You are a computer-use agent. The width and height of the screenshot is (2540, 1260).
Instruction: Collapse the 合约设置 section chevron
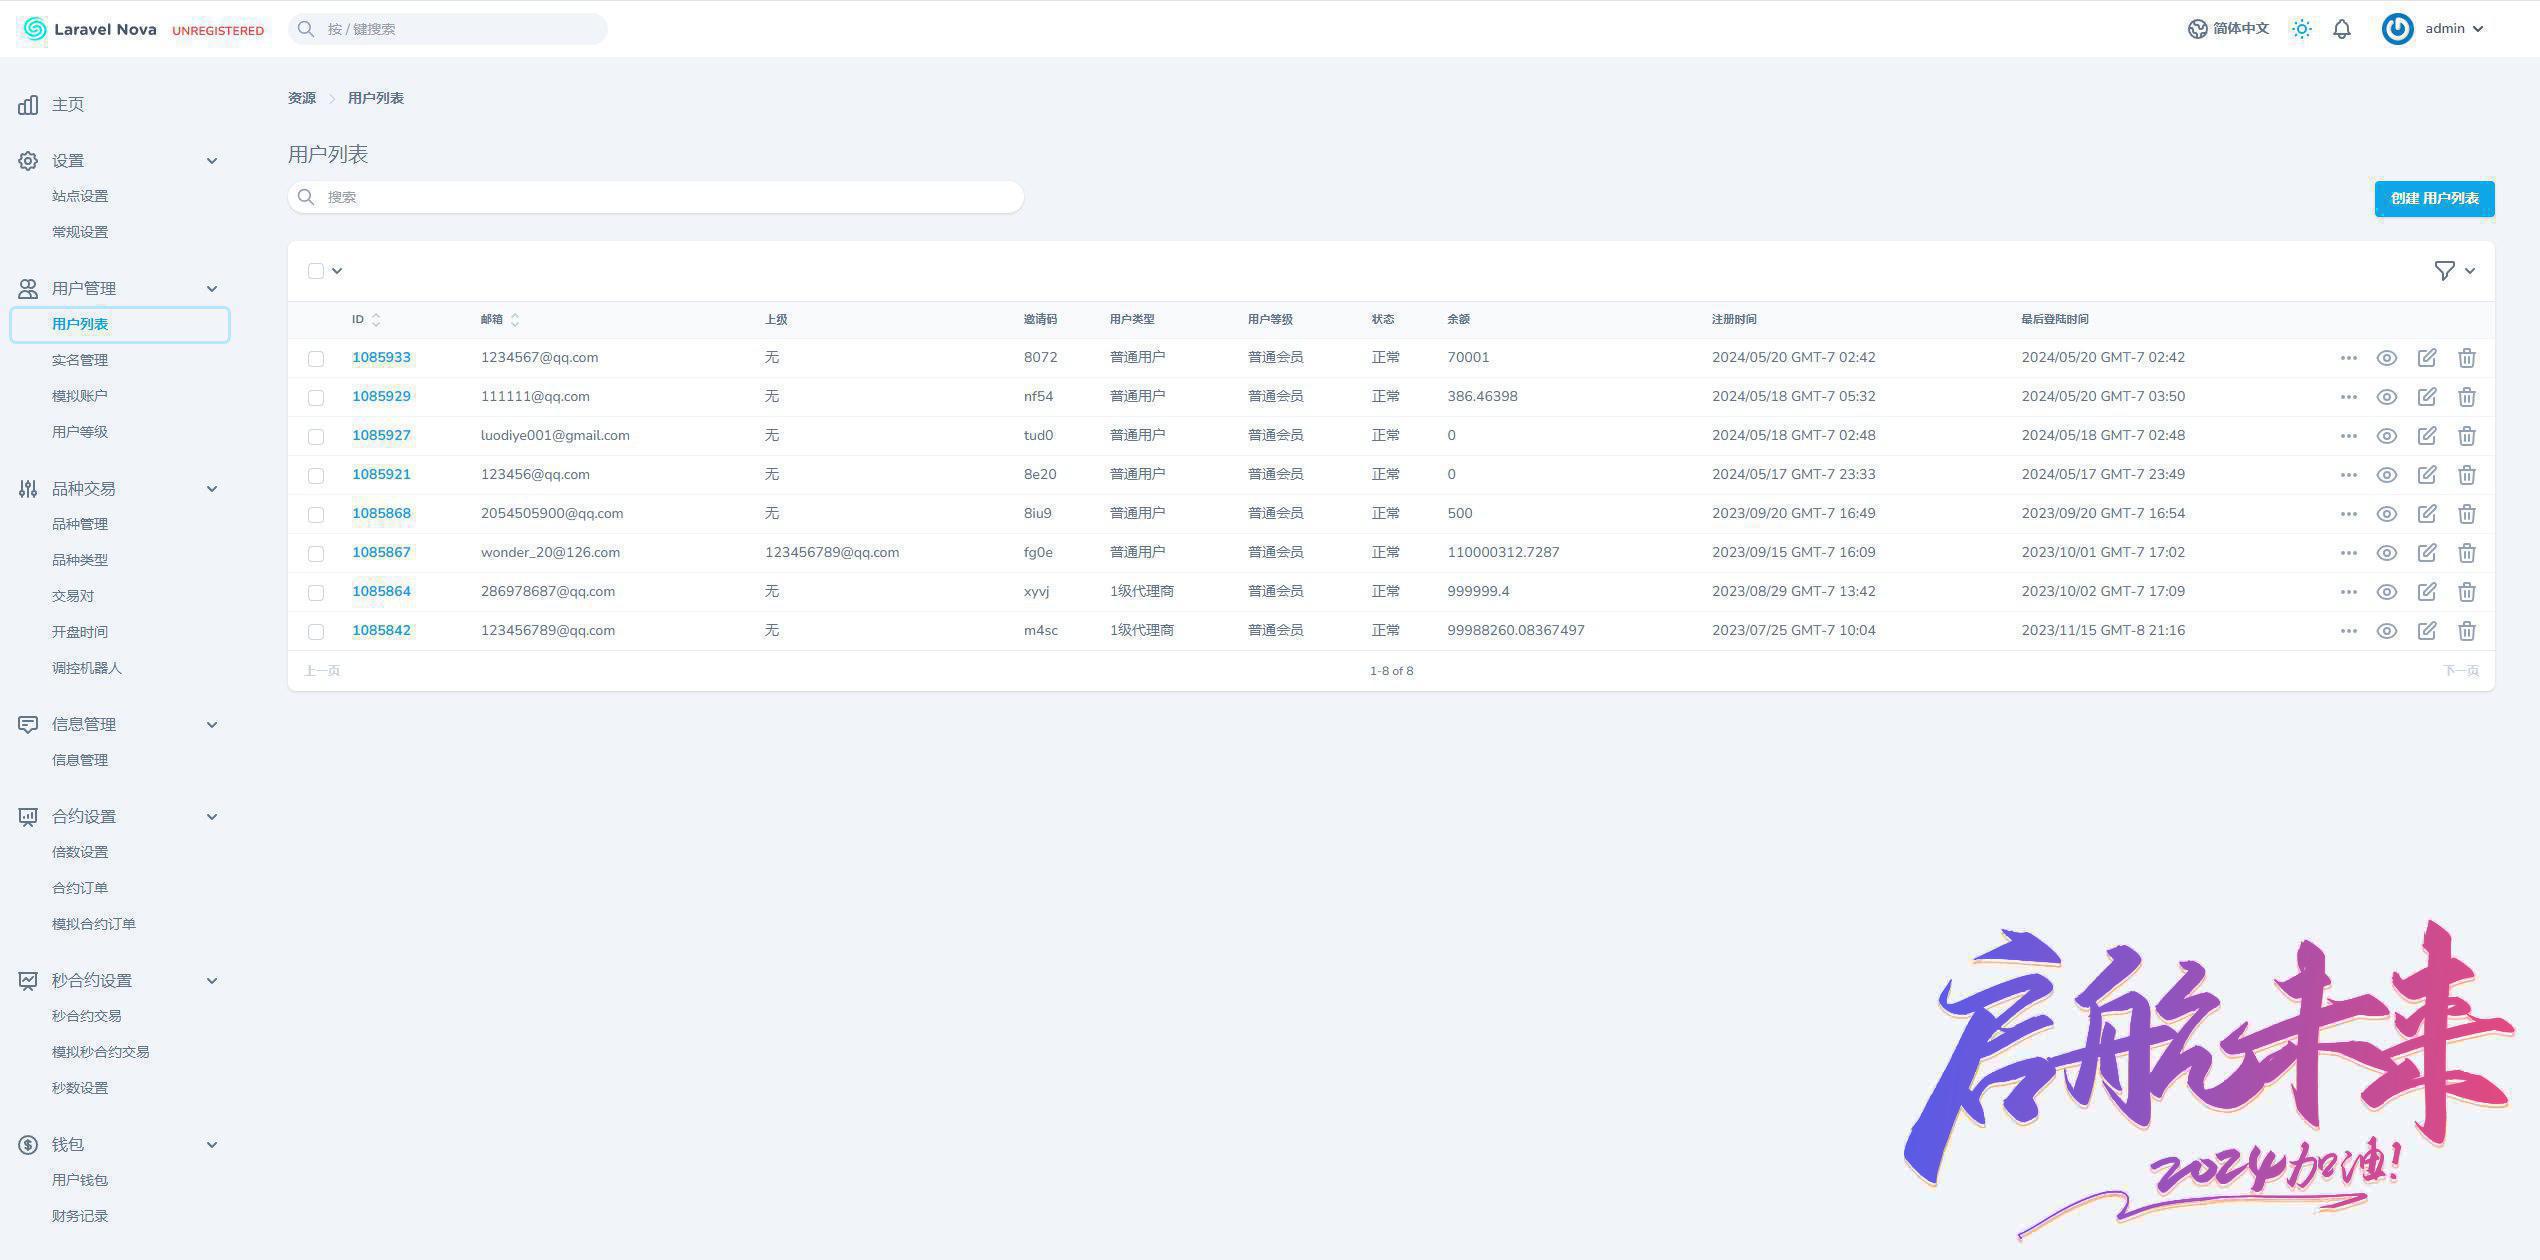(212, 817)
